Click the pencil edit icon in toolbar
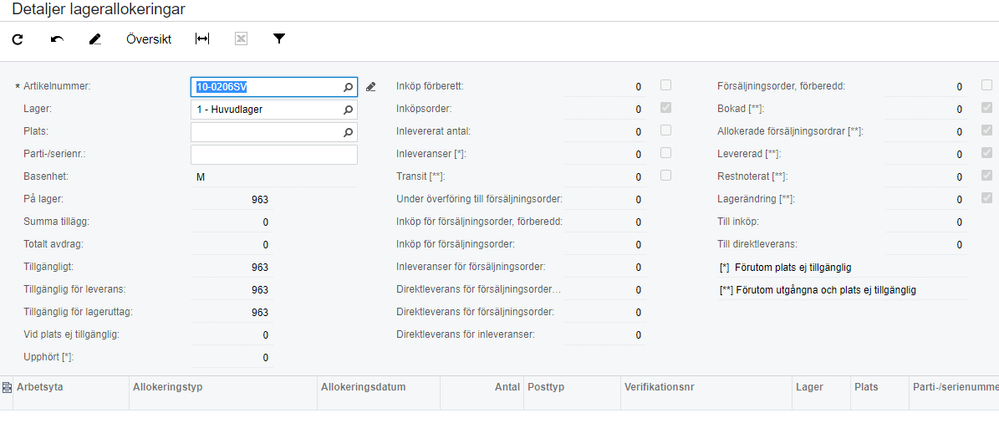Viewport: 999px width, 439px height. pyautogui.click(x=95, y=40)
